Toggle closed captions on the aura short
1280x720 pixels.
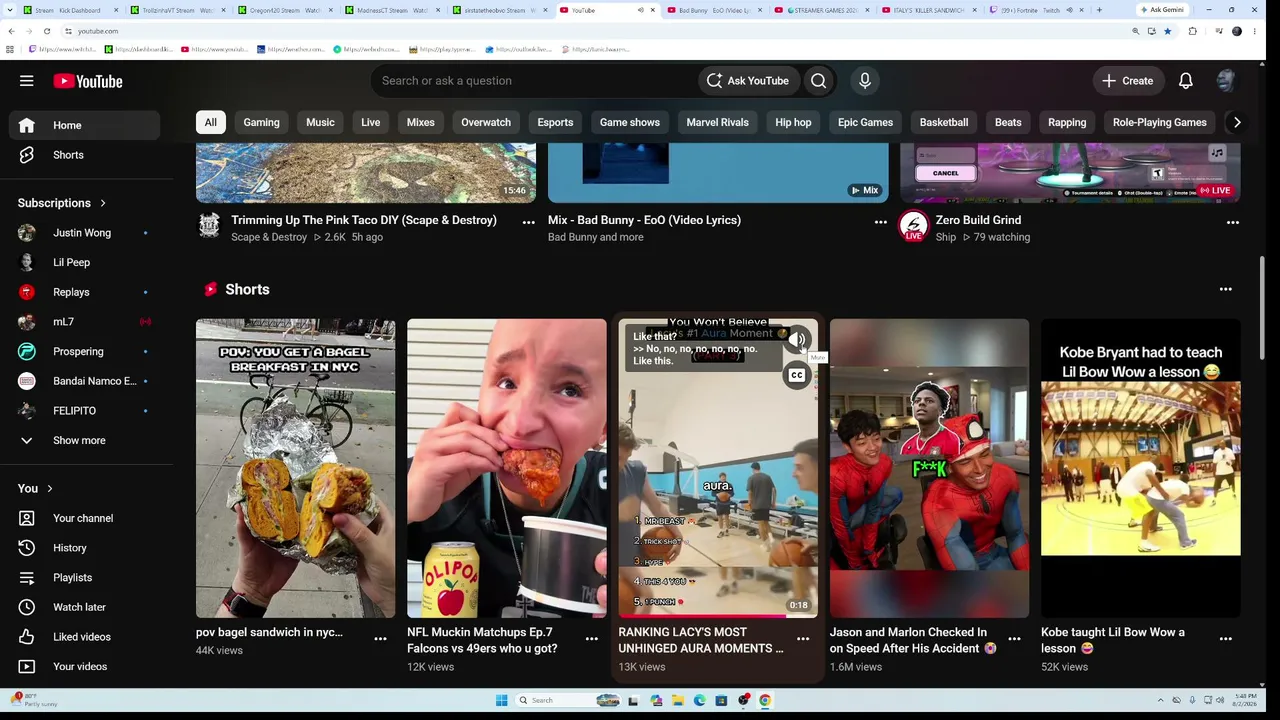796,376
